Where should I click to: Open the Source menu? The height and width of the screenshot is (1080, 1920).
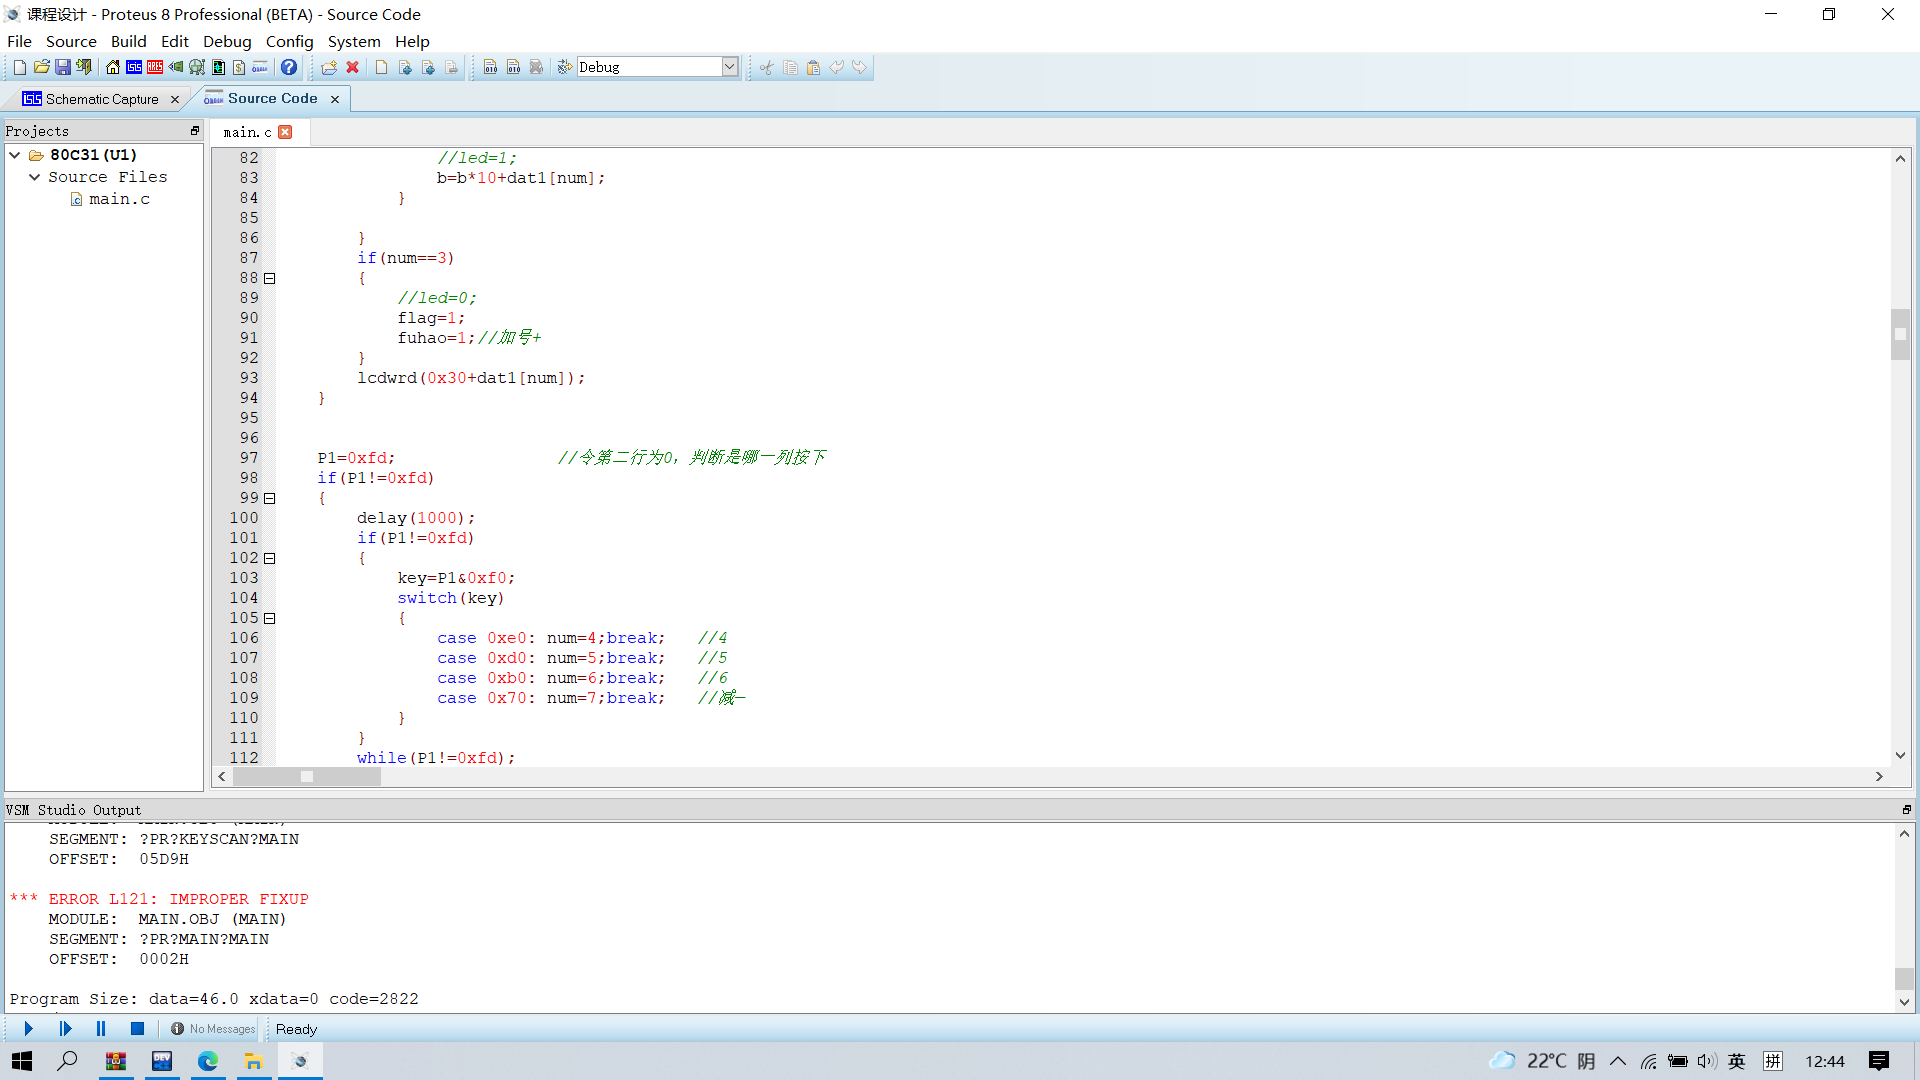tap(71, 41)
